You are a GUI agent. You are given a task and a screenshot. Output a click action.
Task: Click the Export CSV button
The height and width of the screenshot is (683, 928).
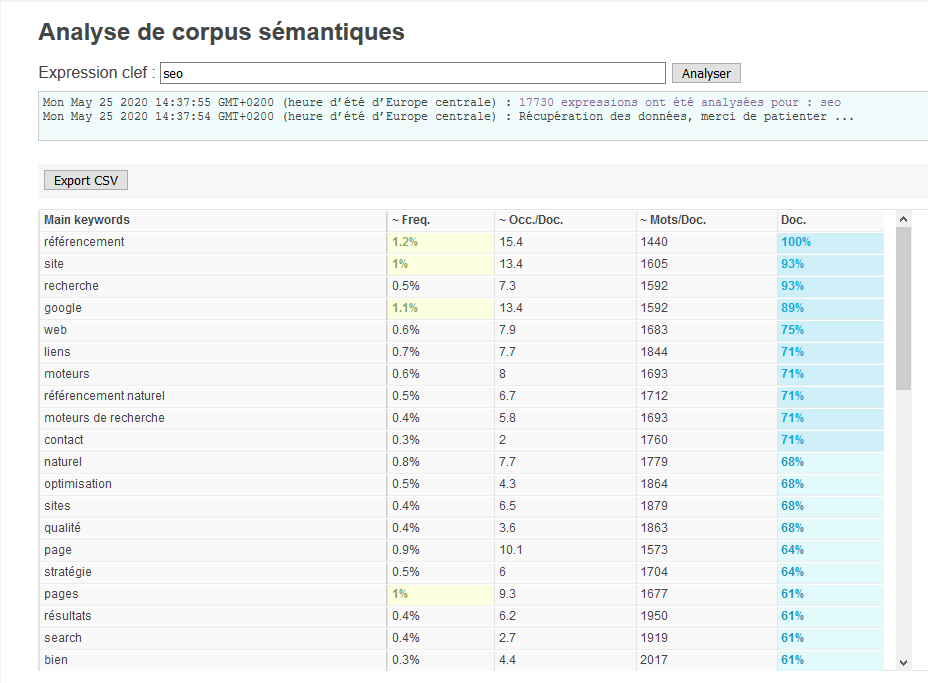pyautogui.click(x=86, y=181)
